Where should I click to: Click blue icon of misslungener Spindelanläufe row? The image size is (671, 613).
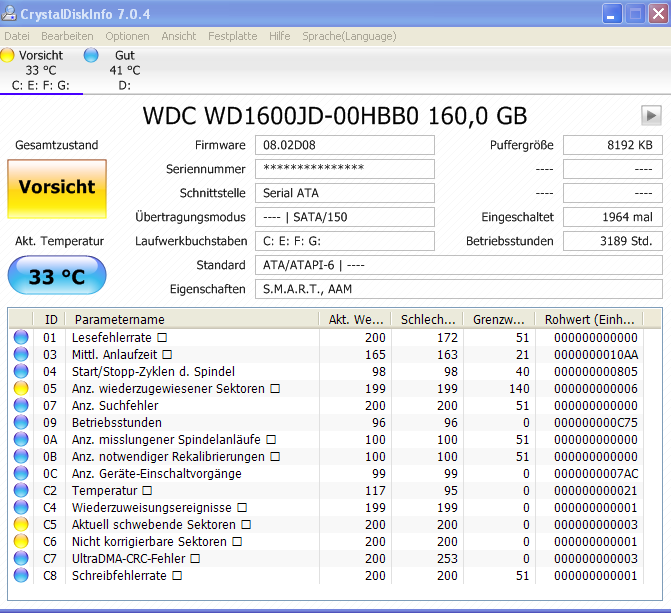click(x=21, y=440)
